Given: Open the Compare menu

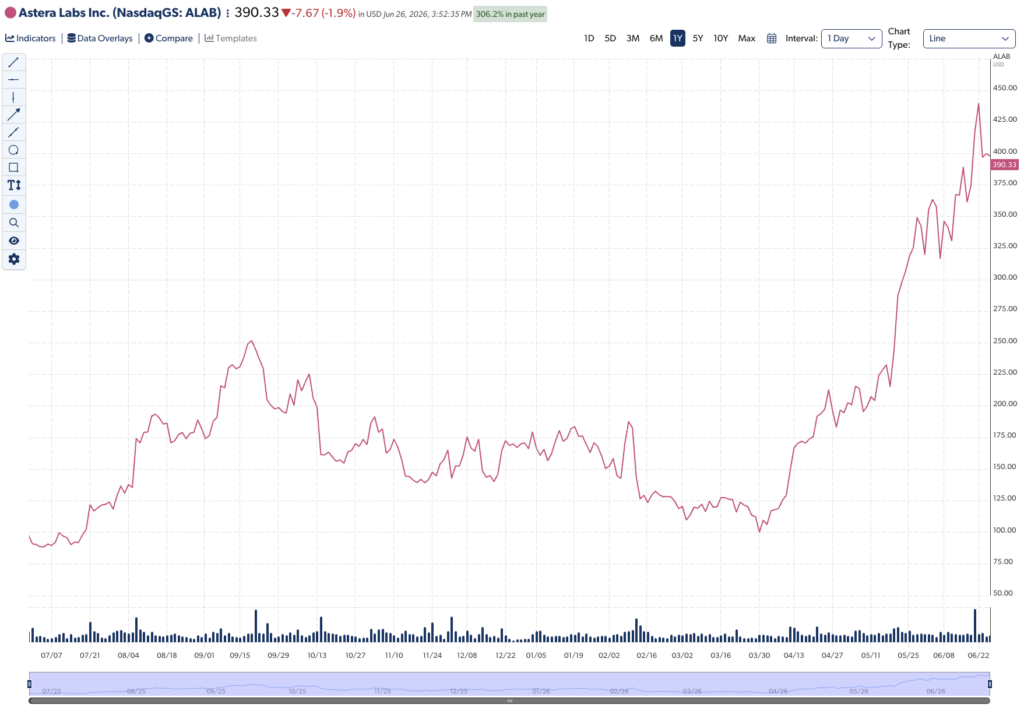Looking at the screenshot, I should pos(168,39).
